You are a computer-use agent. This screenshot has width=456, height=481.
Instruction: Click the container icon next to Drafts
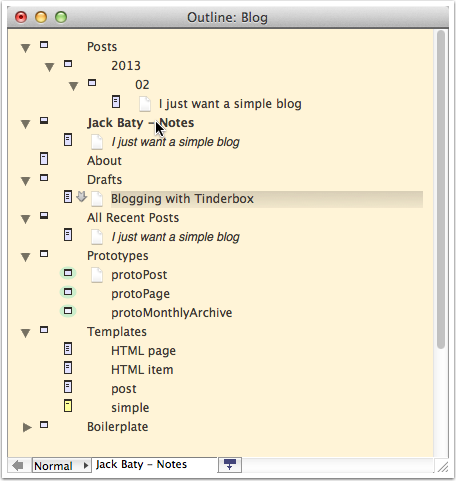(44, 177)
